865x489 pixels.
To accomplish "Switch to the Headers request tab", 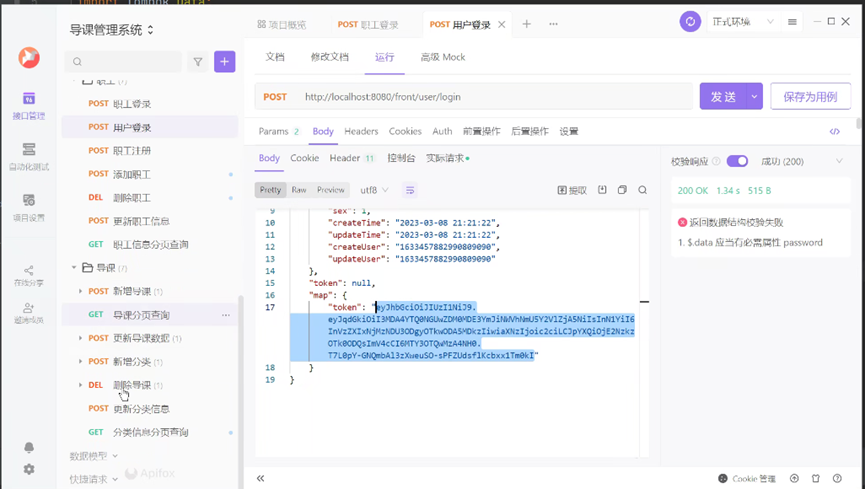I will [361, 131].
